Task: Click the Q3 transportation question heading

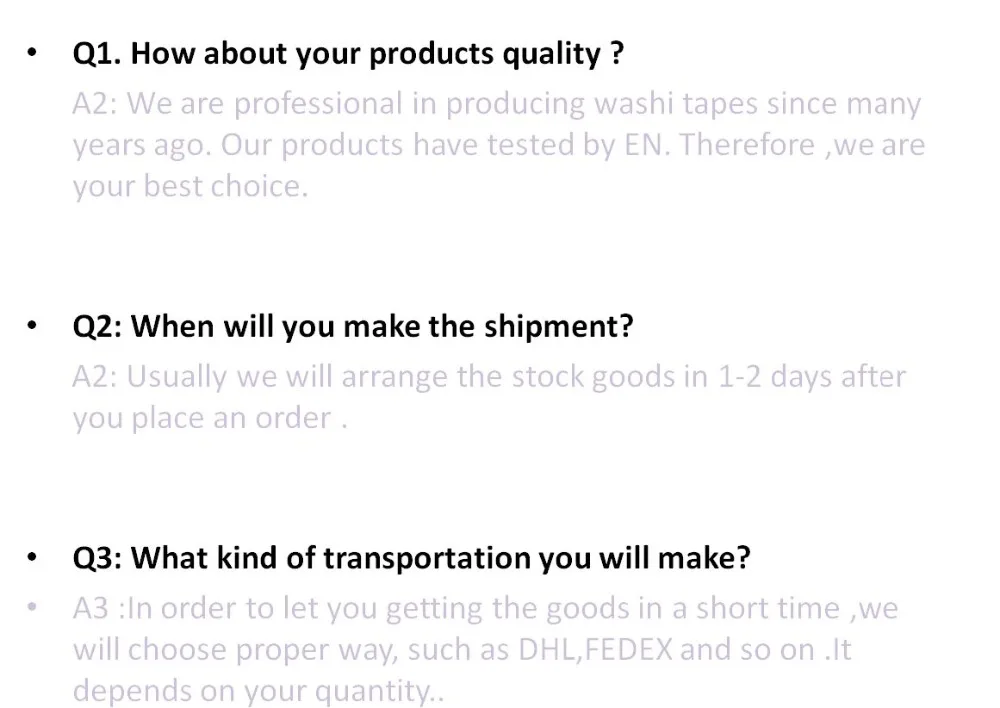Action: tap(411, 558)
